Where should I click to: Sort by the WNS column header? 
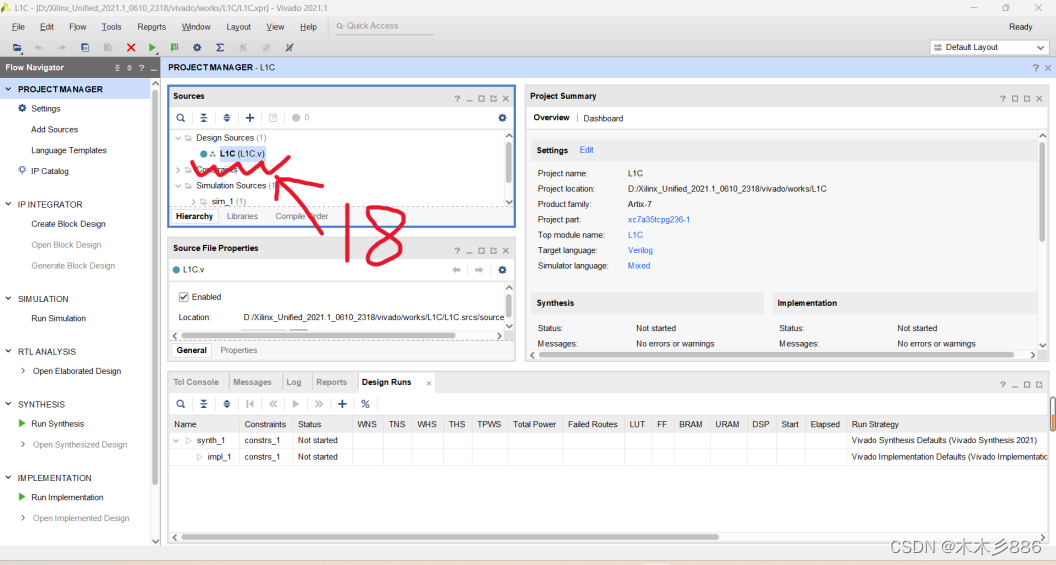tap(367, 424)
